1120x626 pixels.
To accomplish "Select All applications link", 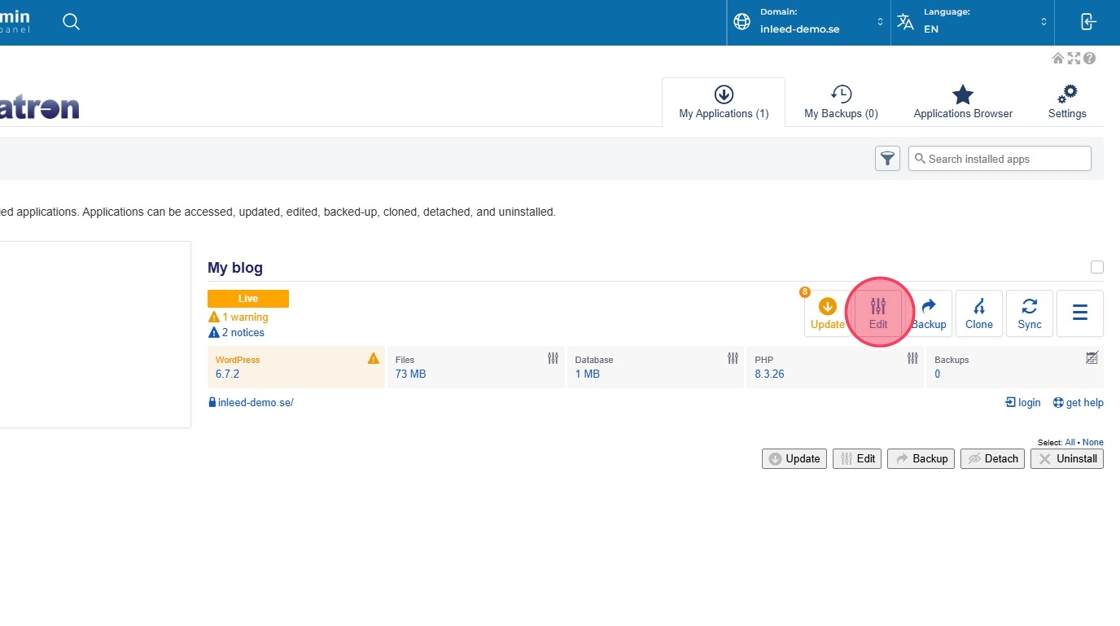I will pos(1070,442).
